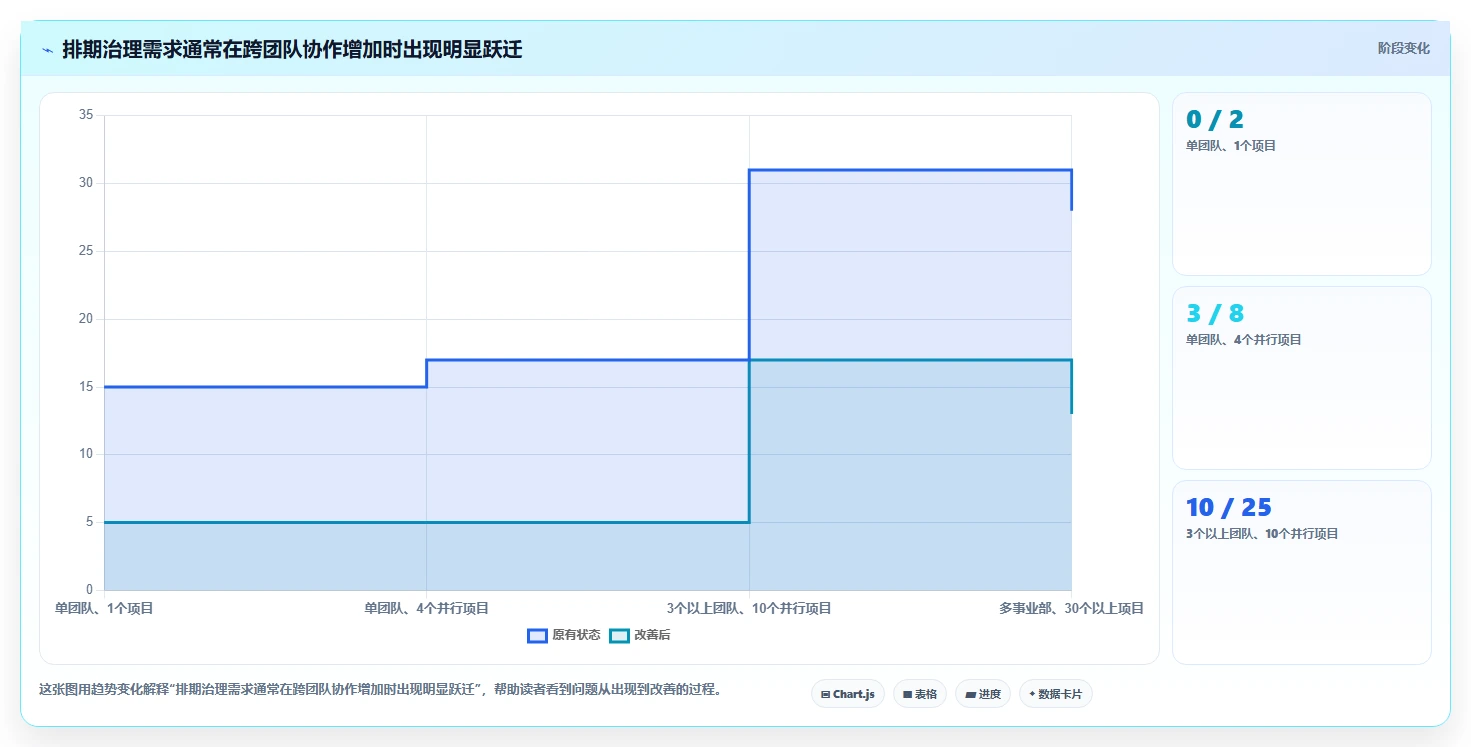Open the 0 / 2 data card
1471x747 pixels.
(1301, 184)
